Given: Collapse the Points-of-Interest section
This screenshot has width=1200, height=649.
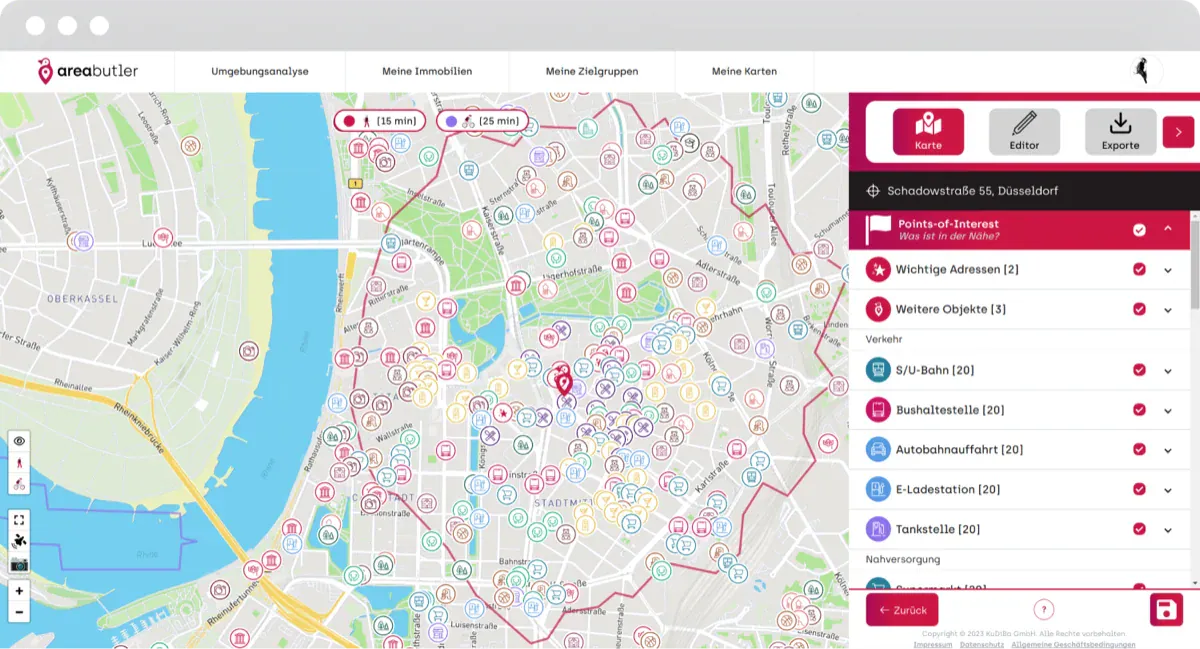Looking at the screenshot, I should click(1167, 229).
